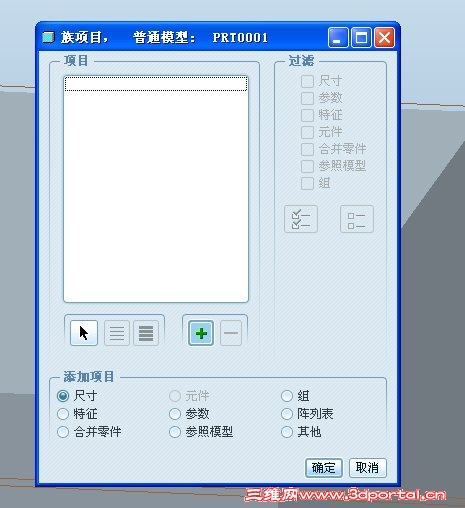Click the empty first row in 项目 list
This screenshot has height=508, width=465.
point(156,84)
